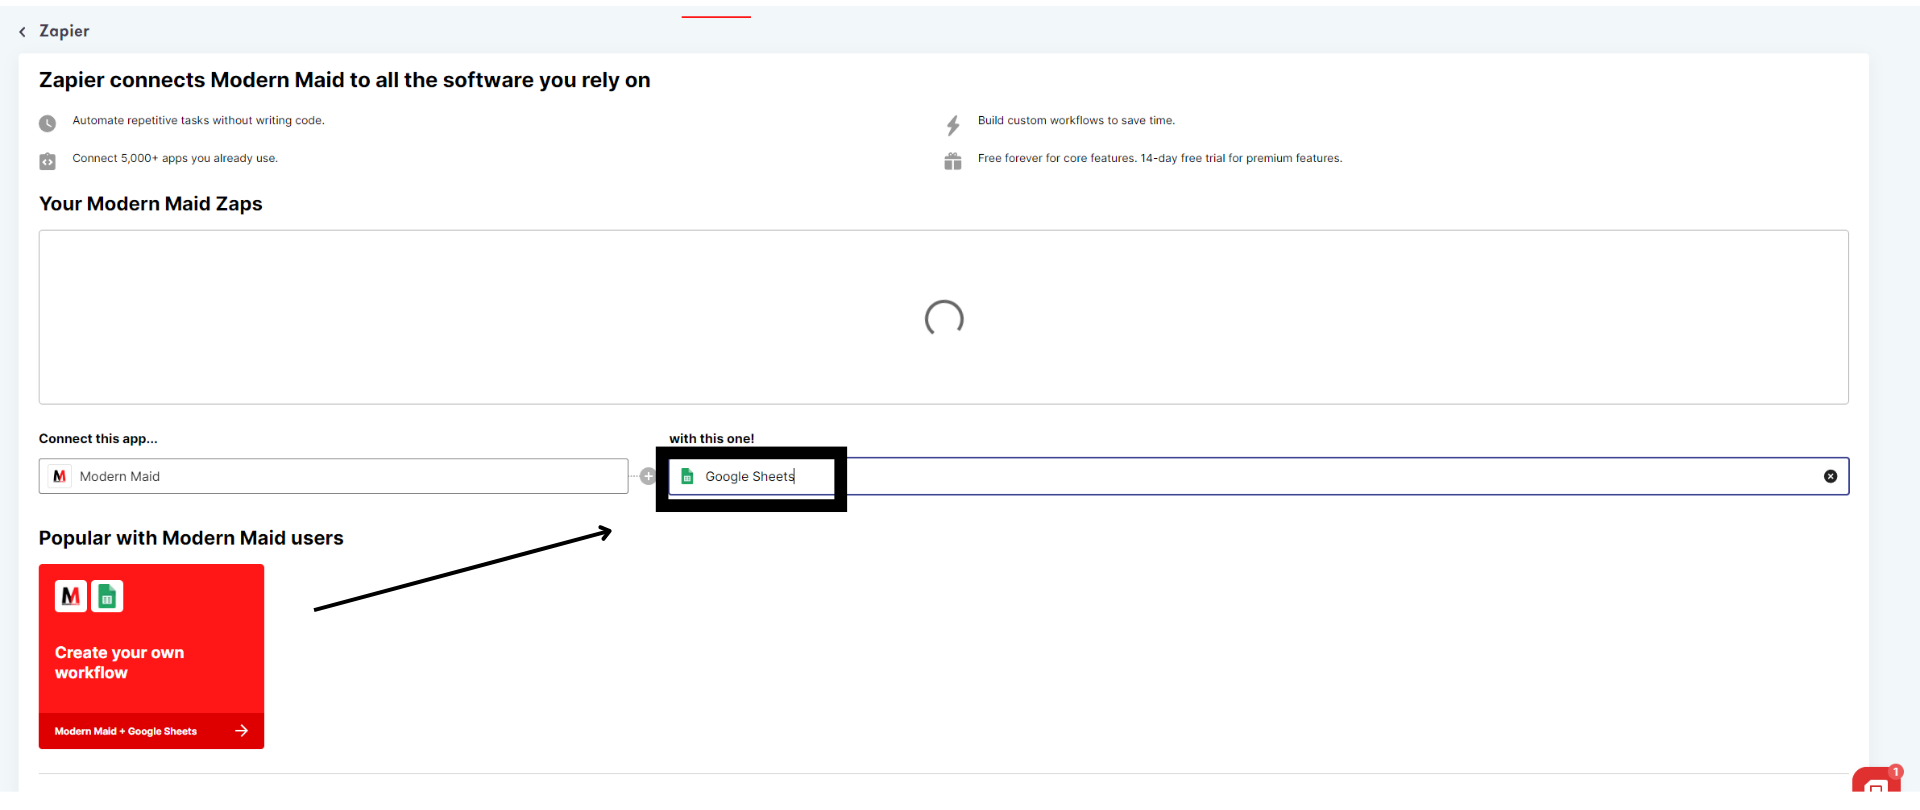Click the Modern Maid app field
1920x810 pixels.
(x=333, y=476)
